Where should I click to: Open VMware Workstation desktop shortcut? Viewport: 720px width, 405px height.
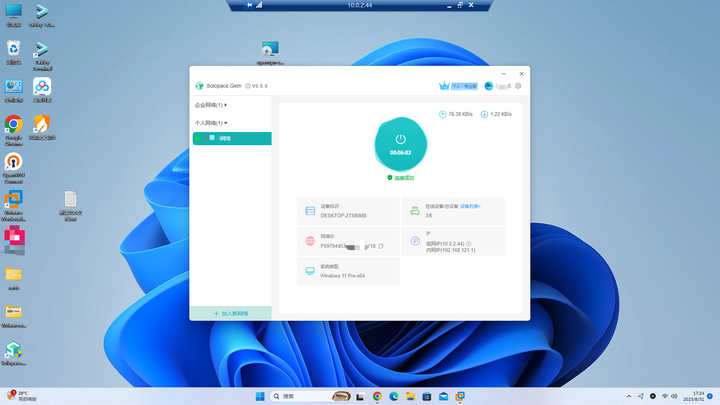pos(13,206)
